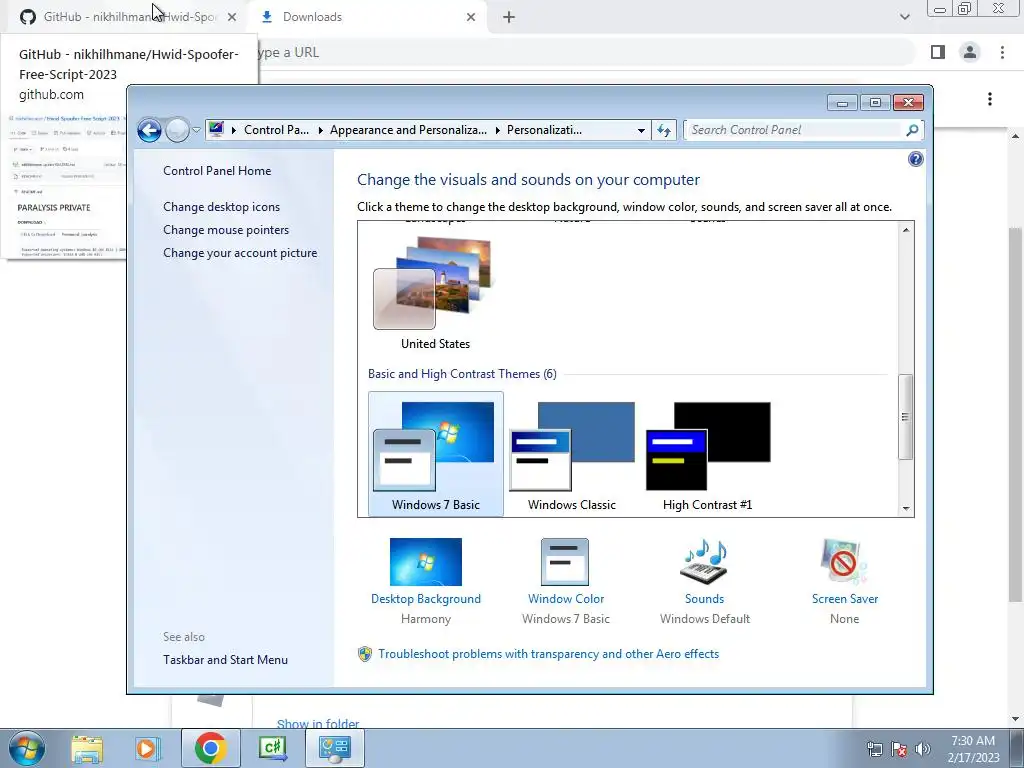Open a new Chrome tab
This screenshot has width=1024, height=768.
point(509,18)
